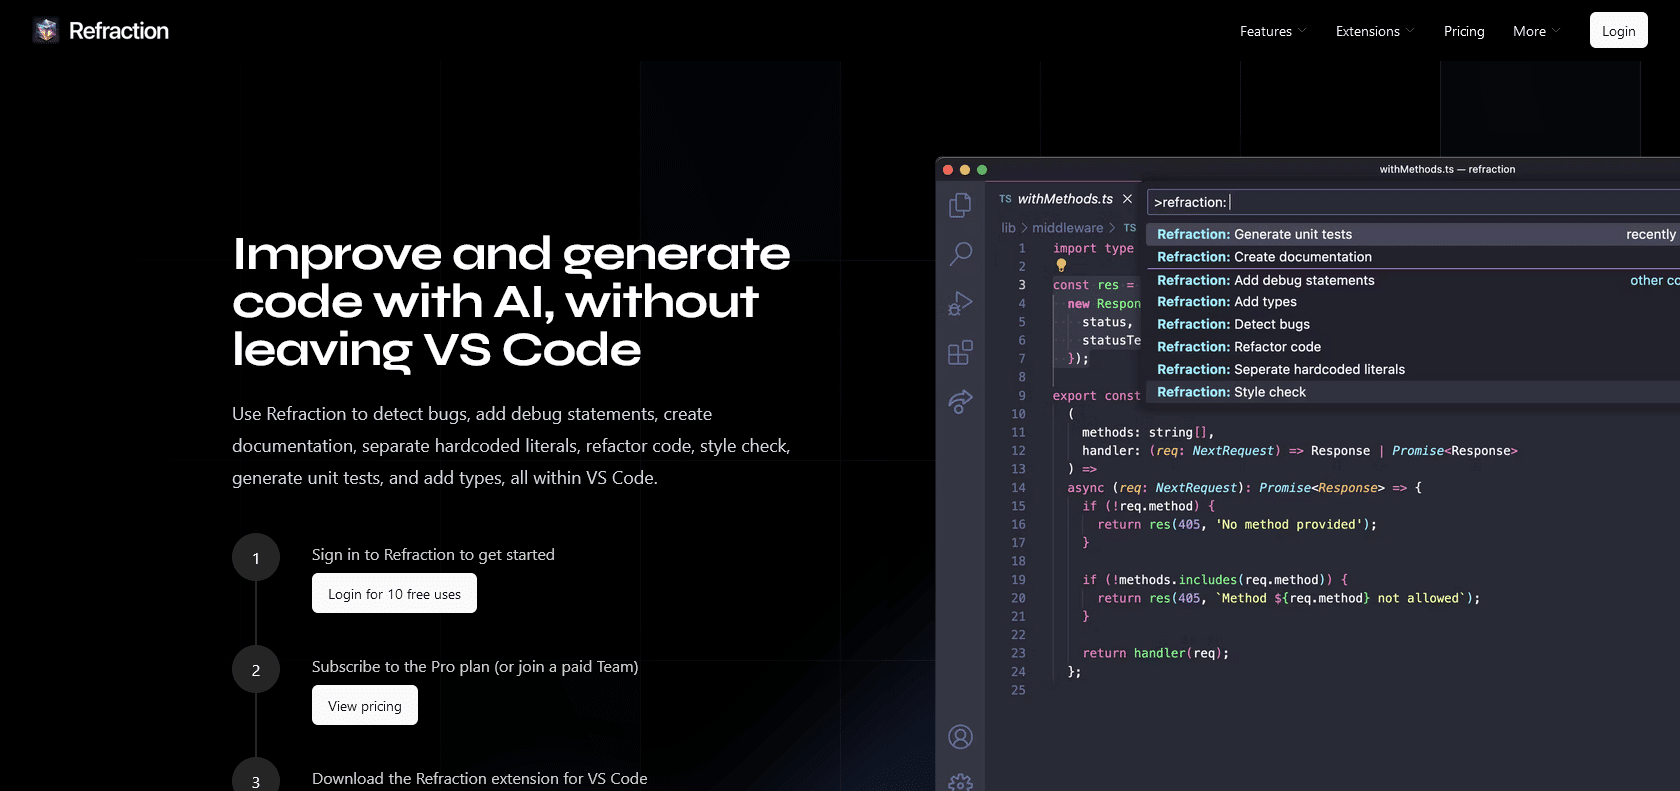Open the VS Code Search icon
The width and height of the screenshot is (1680, 791).
(960, 253)
